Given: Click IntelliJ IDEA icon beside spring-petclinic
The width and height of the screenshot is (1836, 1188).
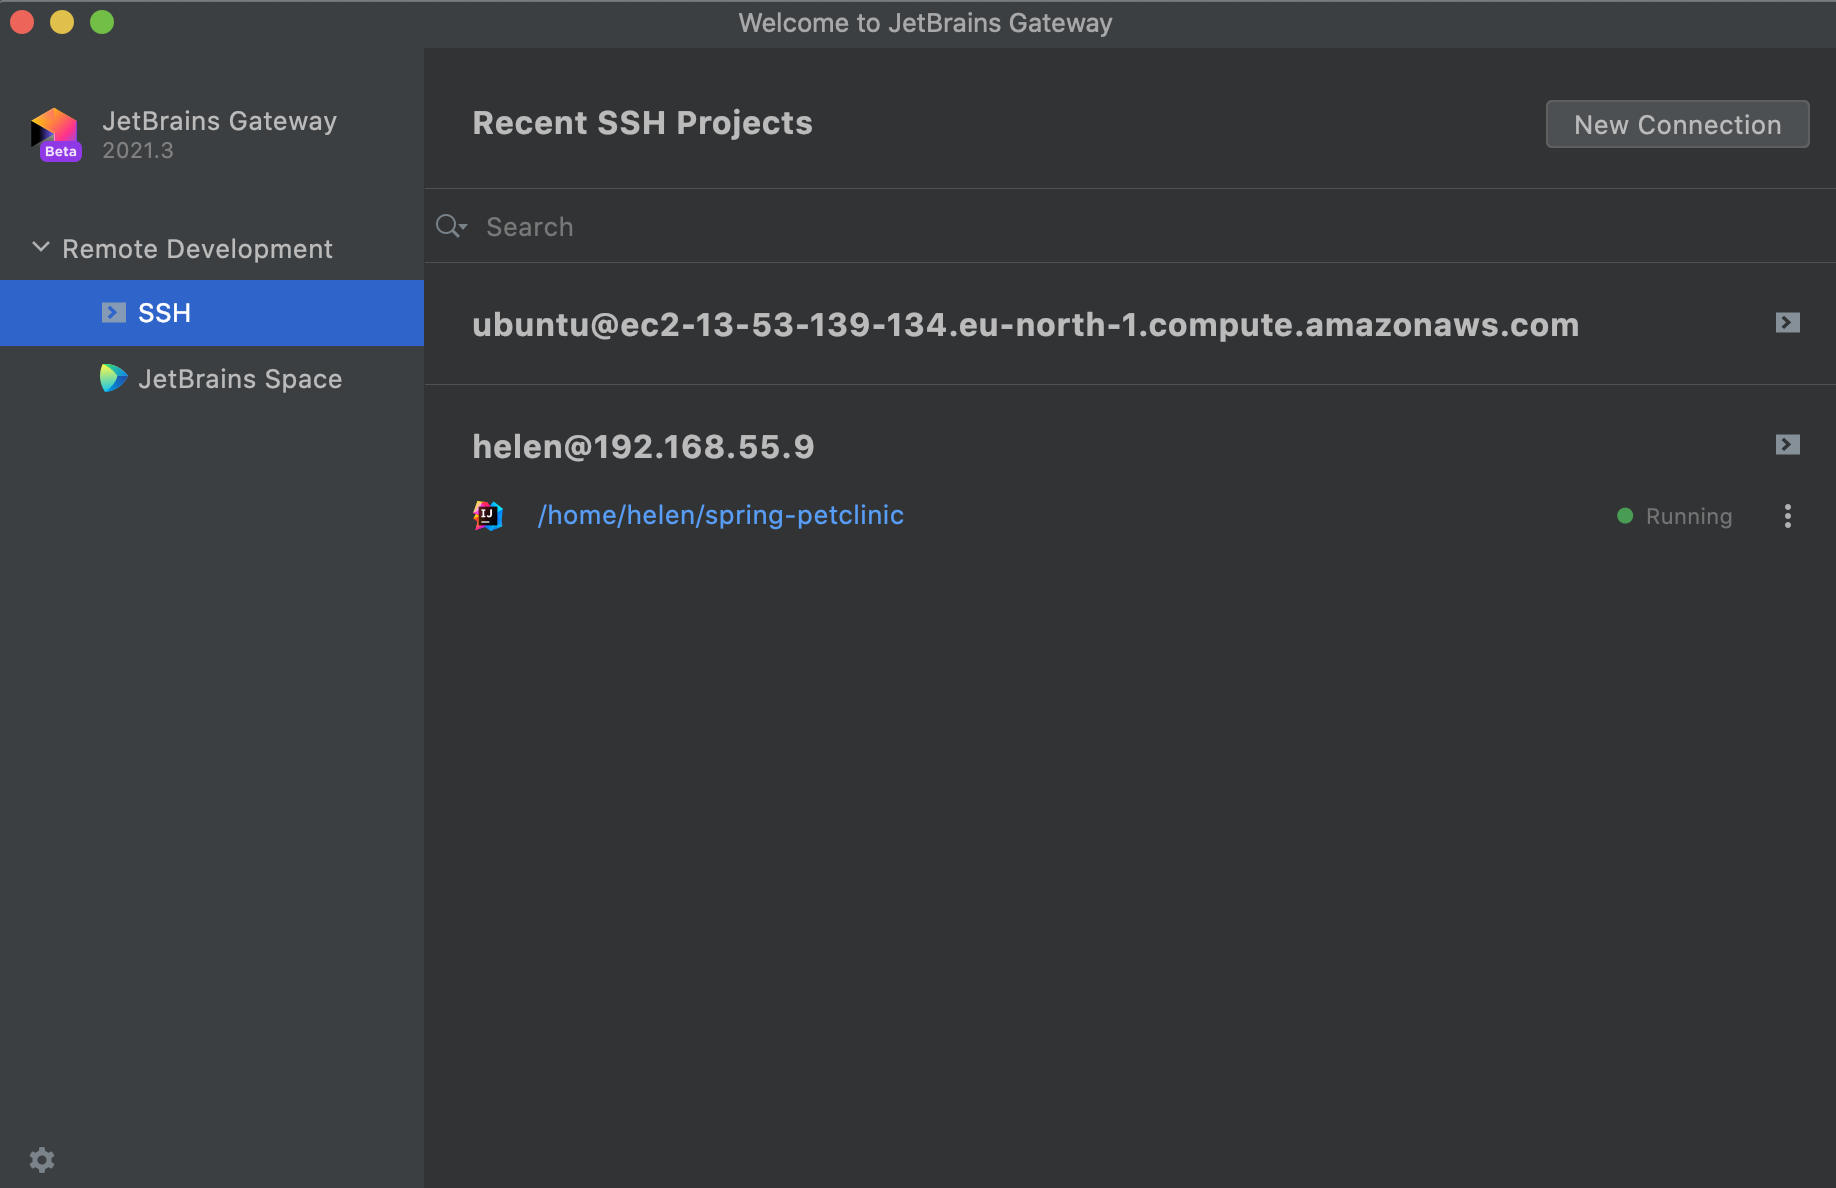Looking at the screenshot, I should coord(487,515).
